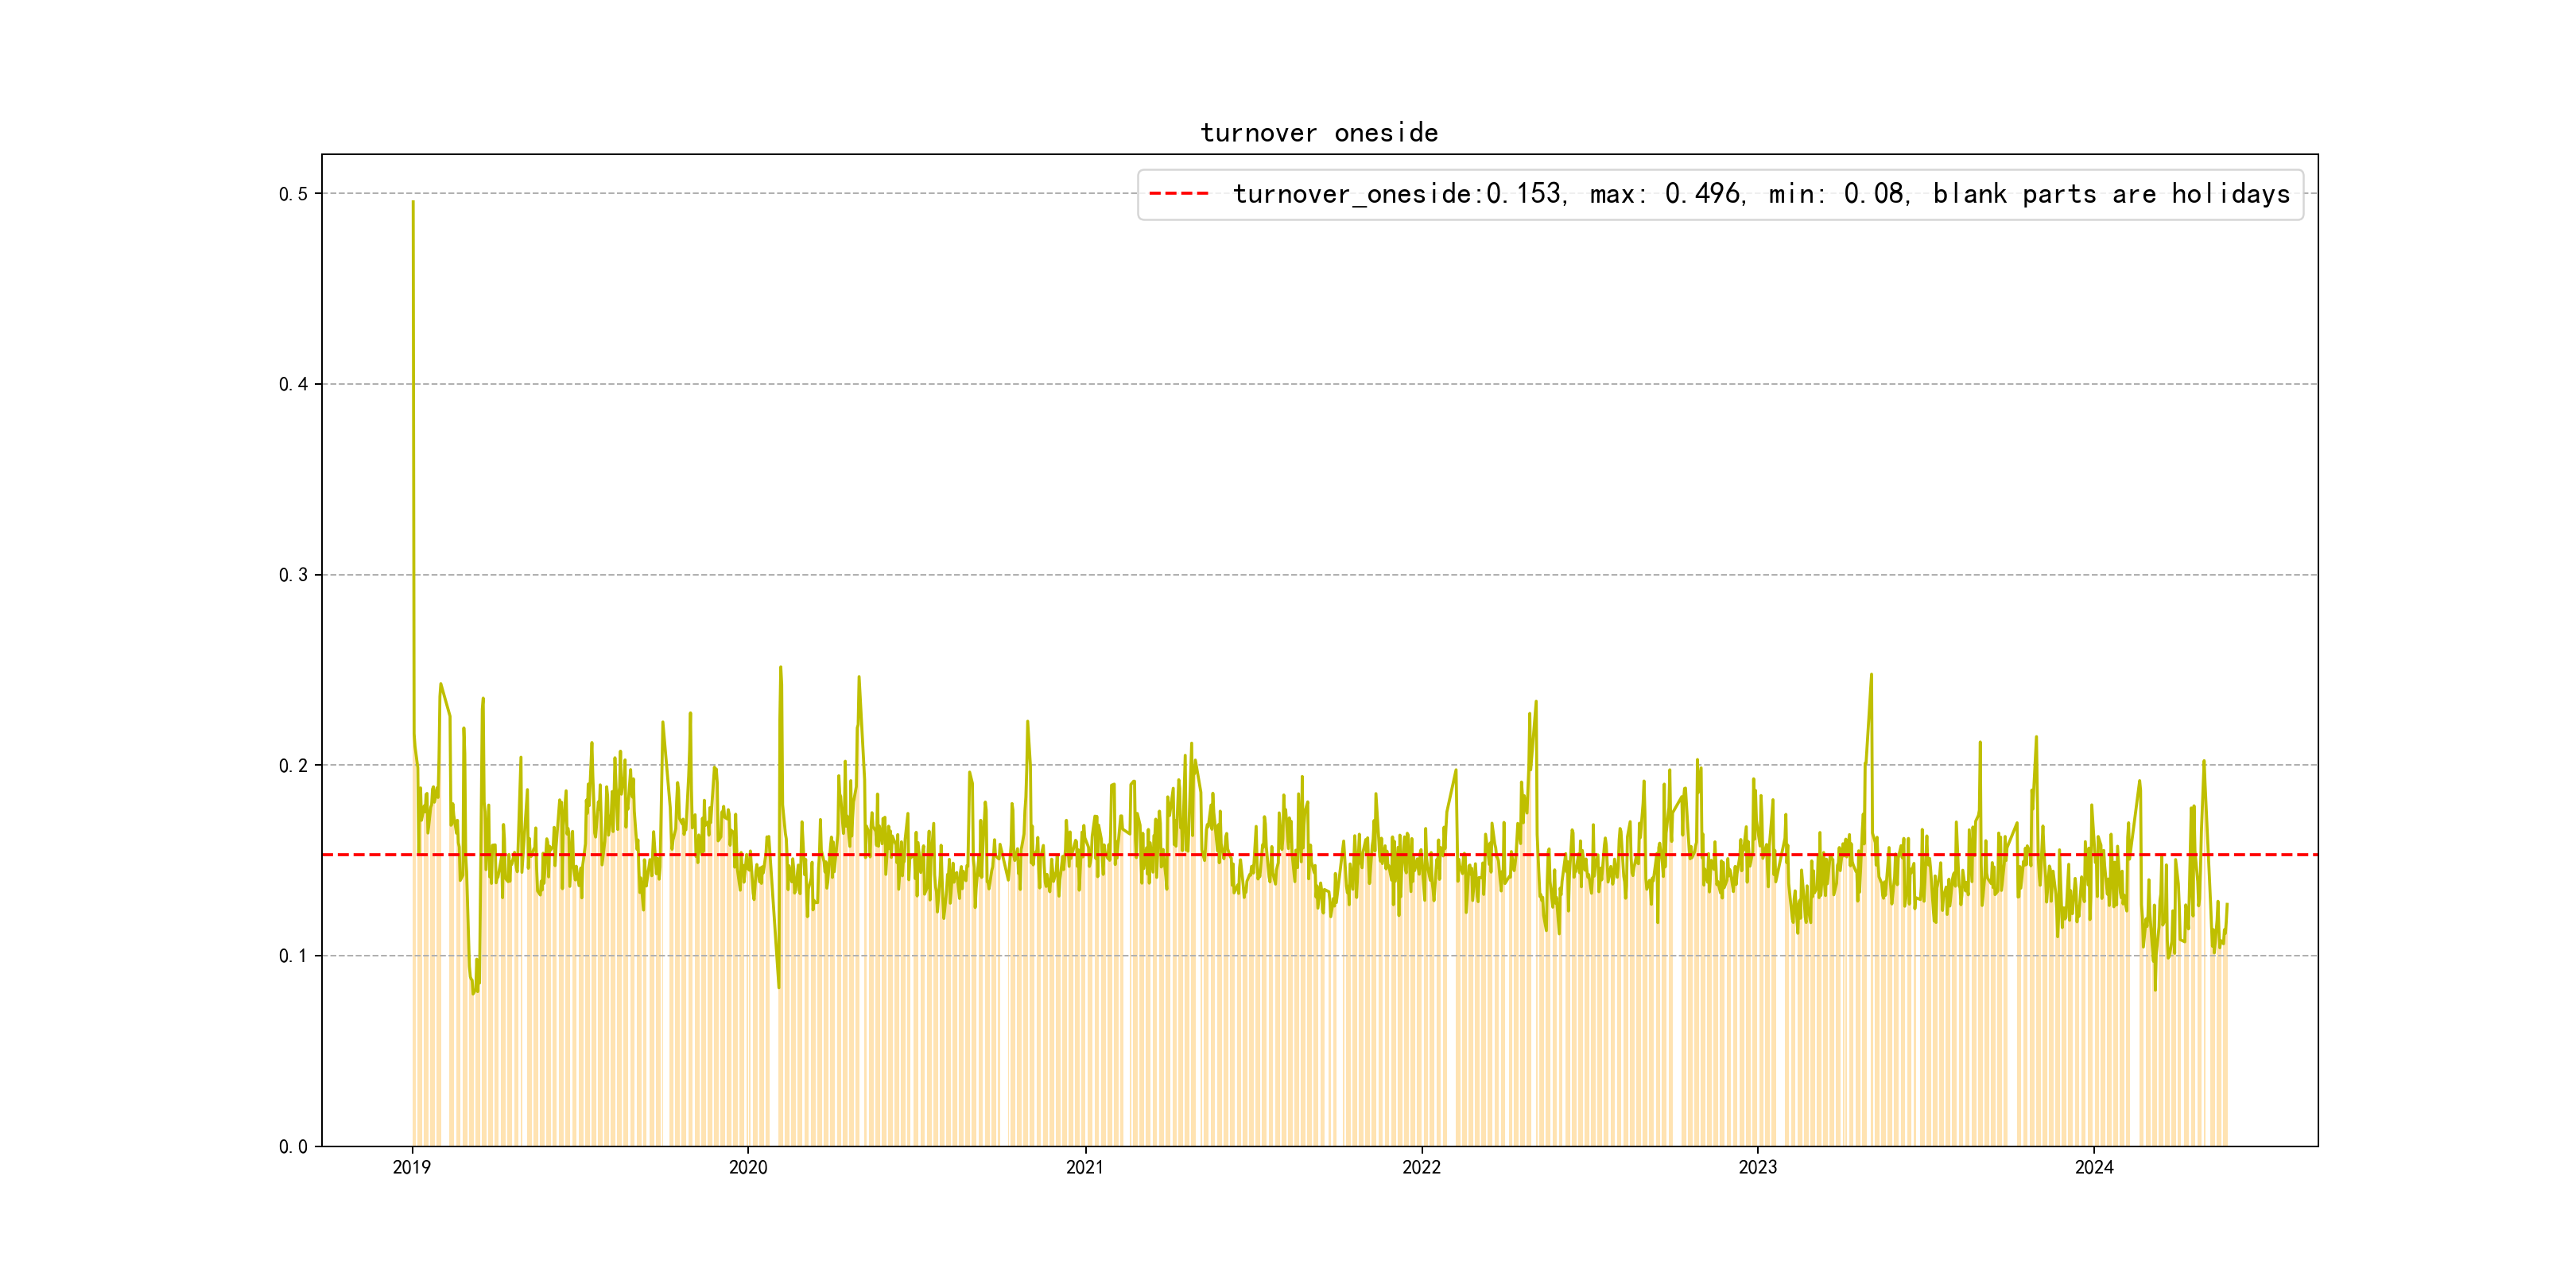Image resolution: width=2576 pixels, height=1288 pixels.
Task: Click the 'blank parts are holidays' legend text
Action: pyautogui.click(x=2111, y=194)
